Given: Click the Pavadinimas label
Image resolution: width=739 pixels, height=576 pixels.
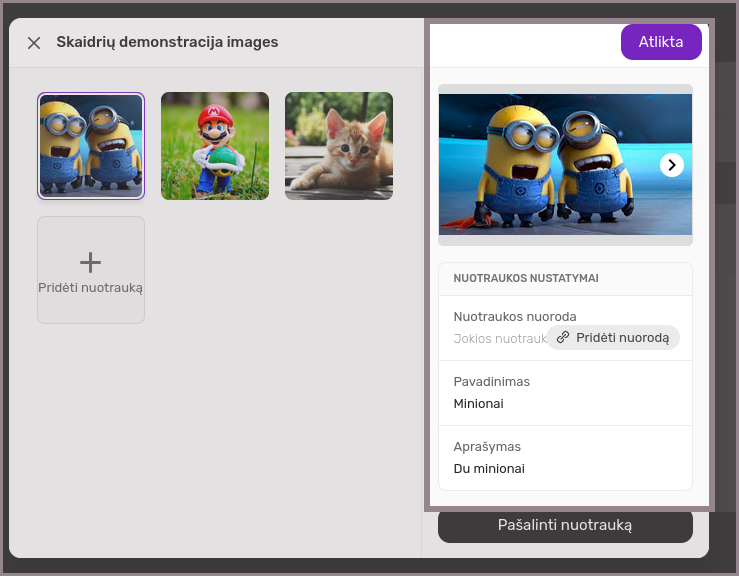Looking at the screenshot, I should click(x=491, y=382).
